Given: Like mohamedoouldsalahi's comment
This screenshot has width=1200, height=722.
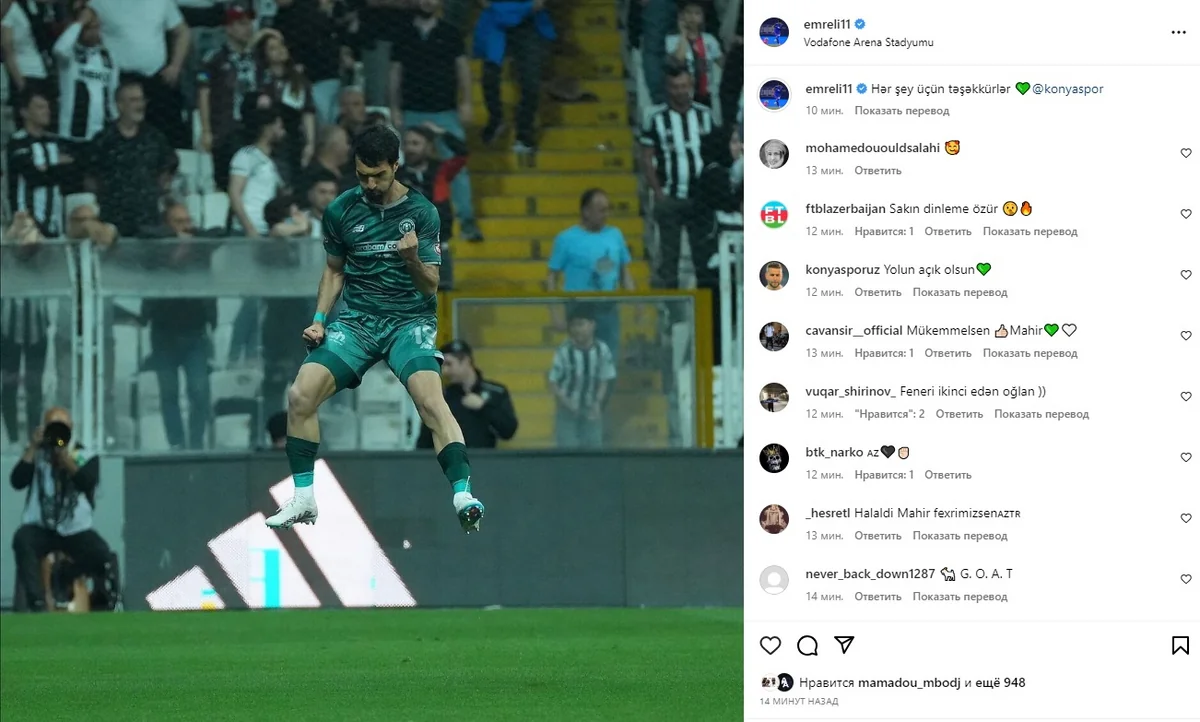Looking at the screenshot, I should pyautogui.click(x=1186, y=153).
